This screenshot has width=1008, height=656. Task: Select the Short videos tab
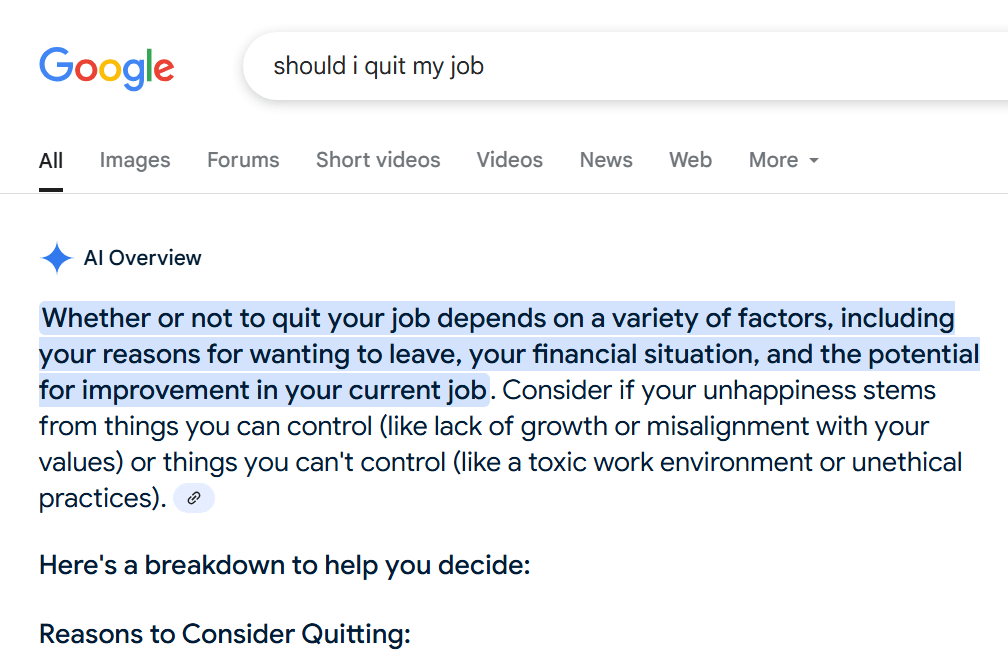[378, 160]
